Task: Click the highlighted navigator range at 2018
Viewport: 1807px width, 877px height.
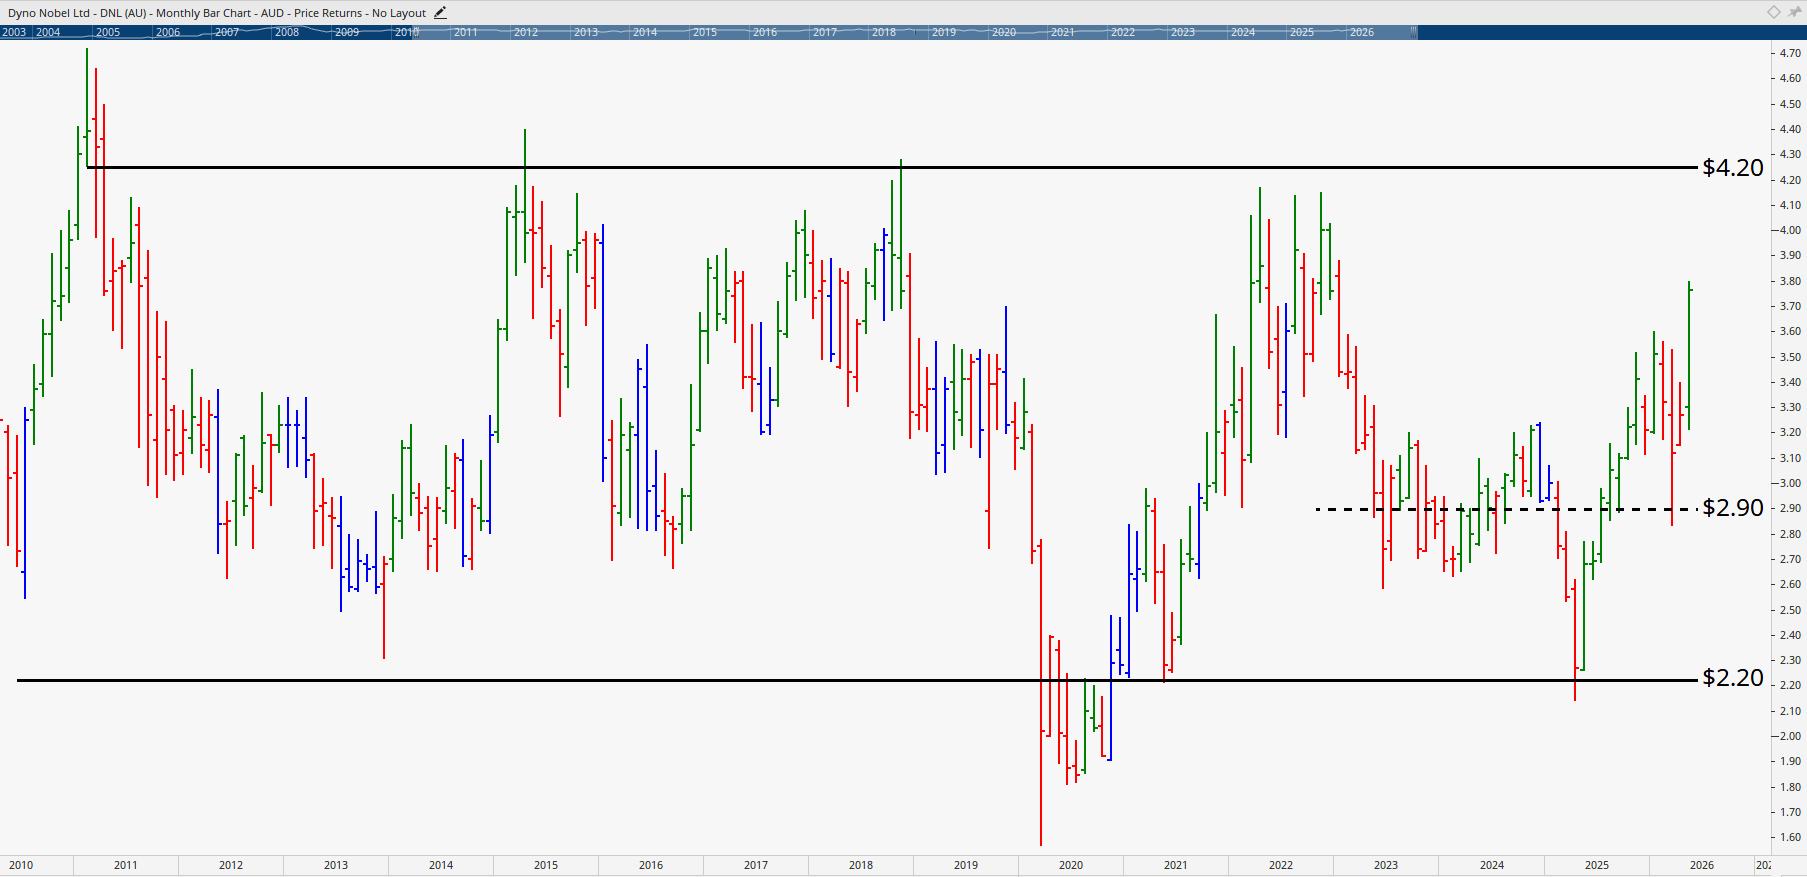Action: coord(884,32)
